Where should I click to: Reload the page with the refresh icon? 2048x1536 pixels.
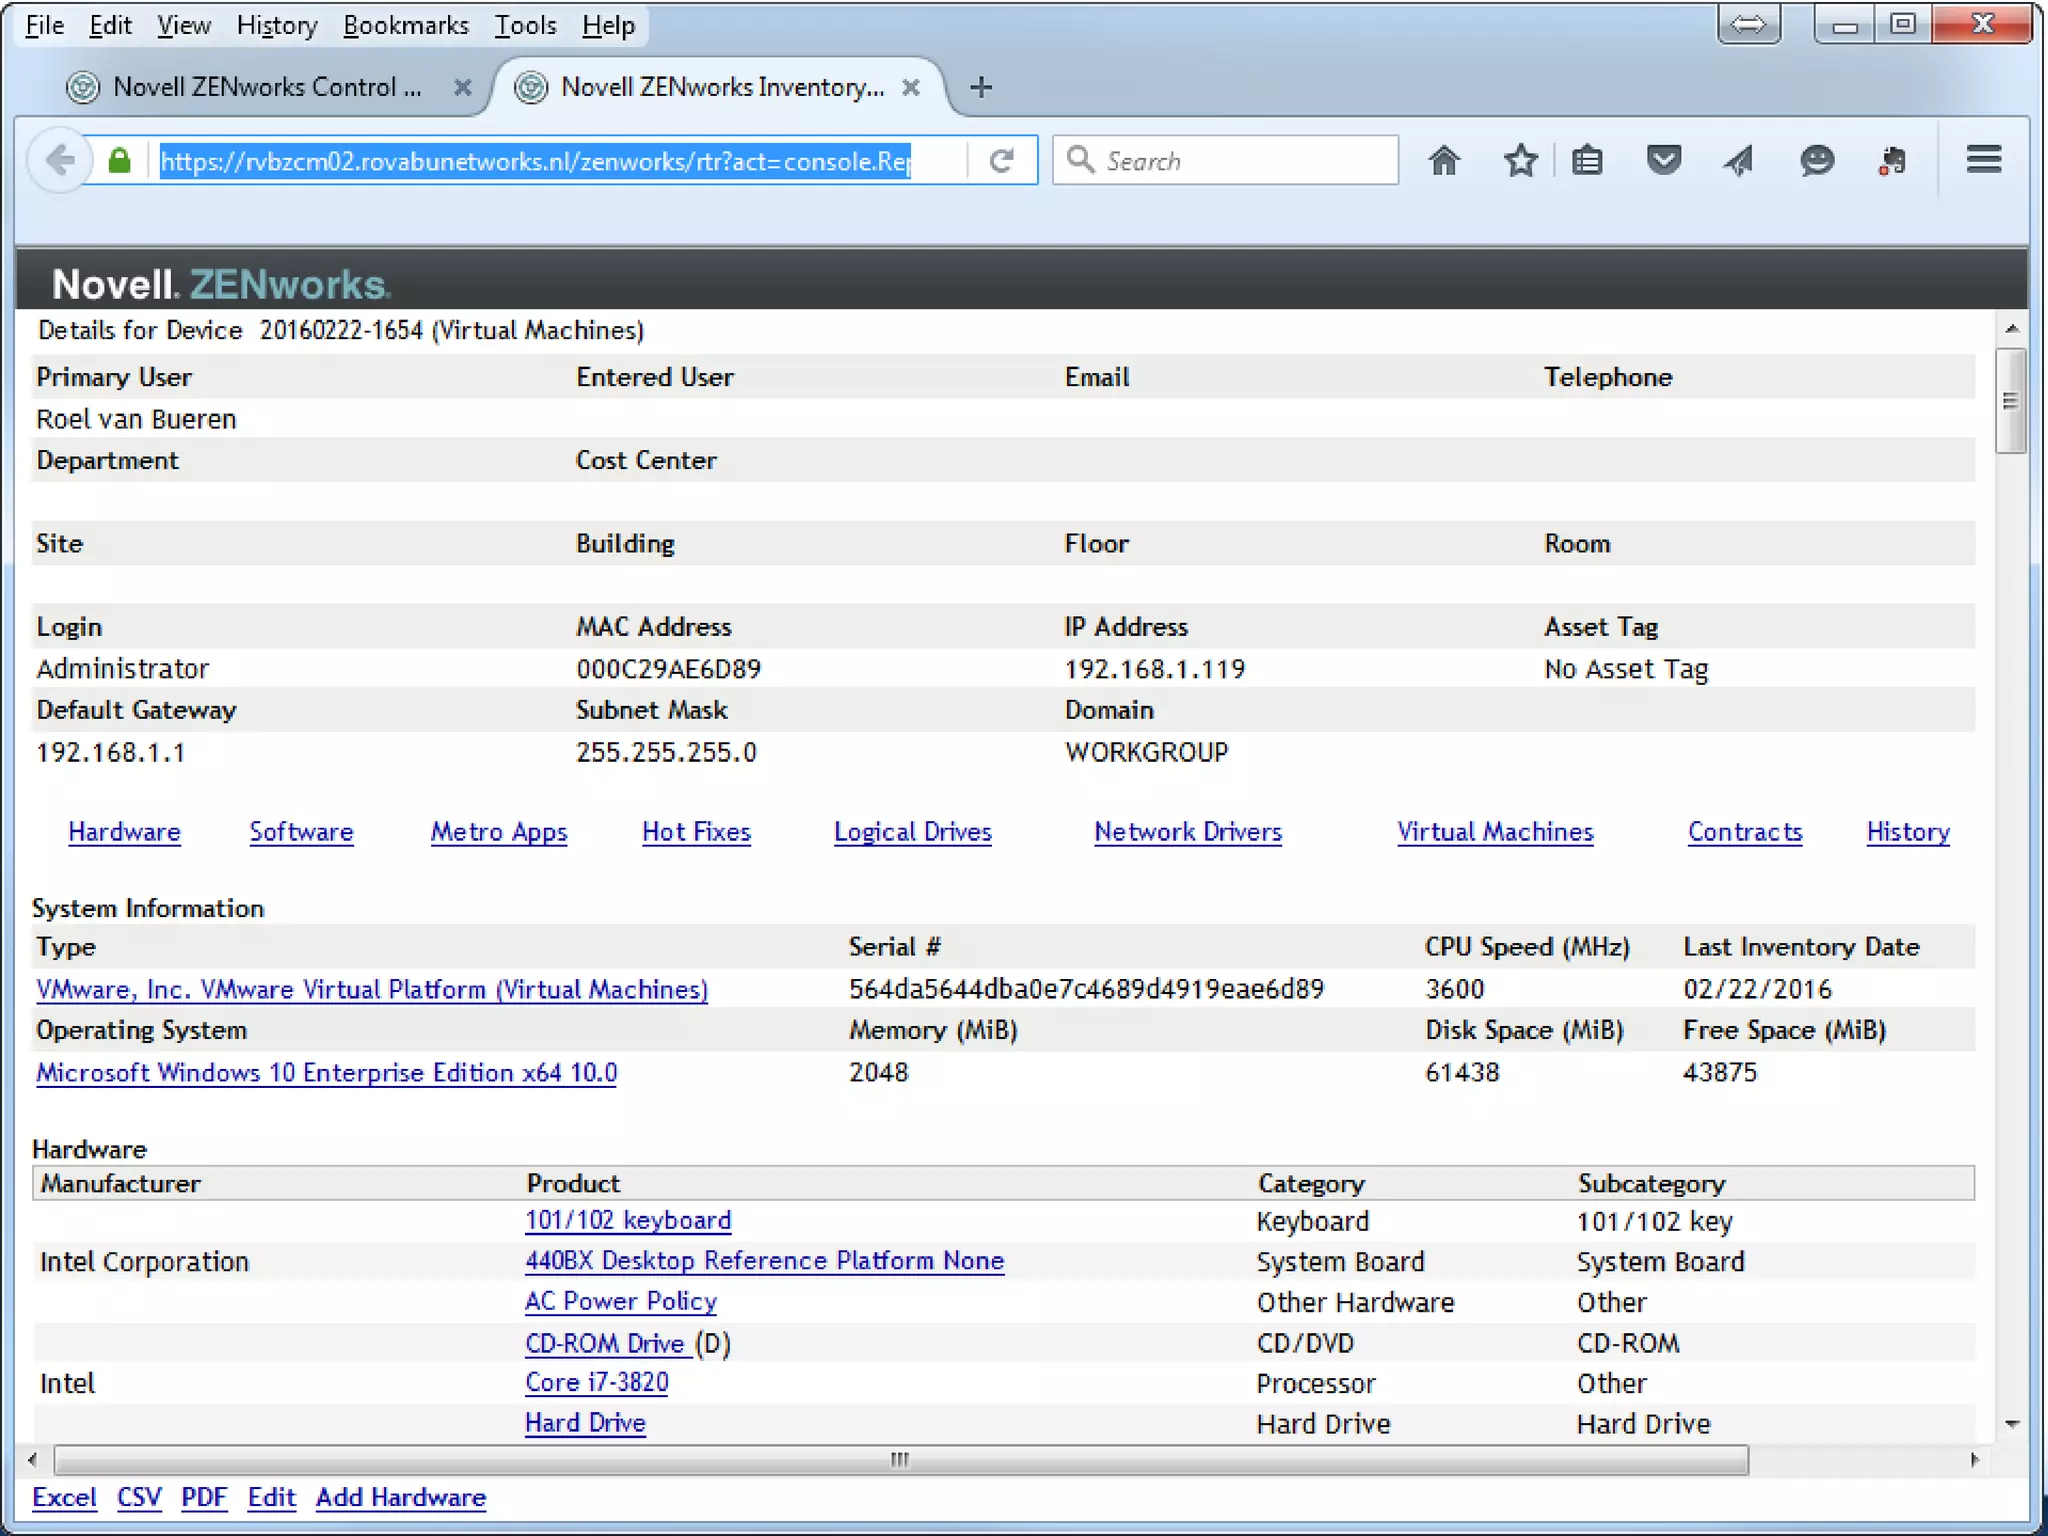tap(1001, 160)
